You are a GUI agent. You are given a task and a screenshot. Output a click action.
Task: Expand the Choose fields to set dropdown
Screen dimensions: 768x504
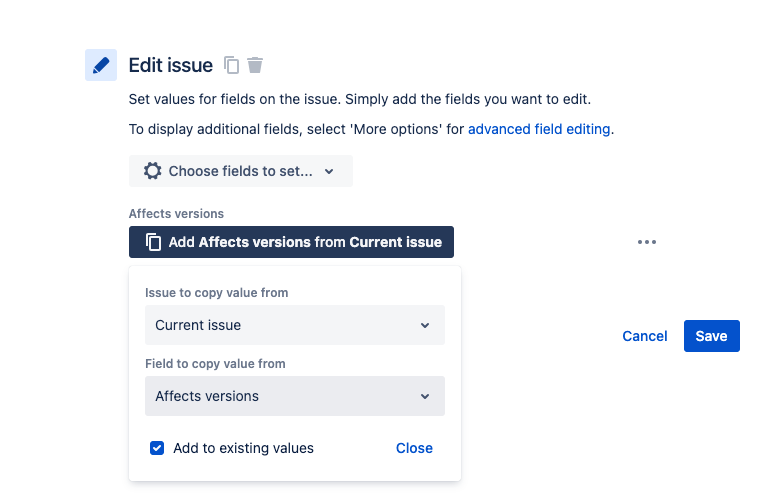240,171
